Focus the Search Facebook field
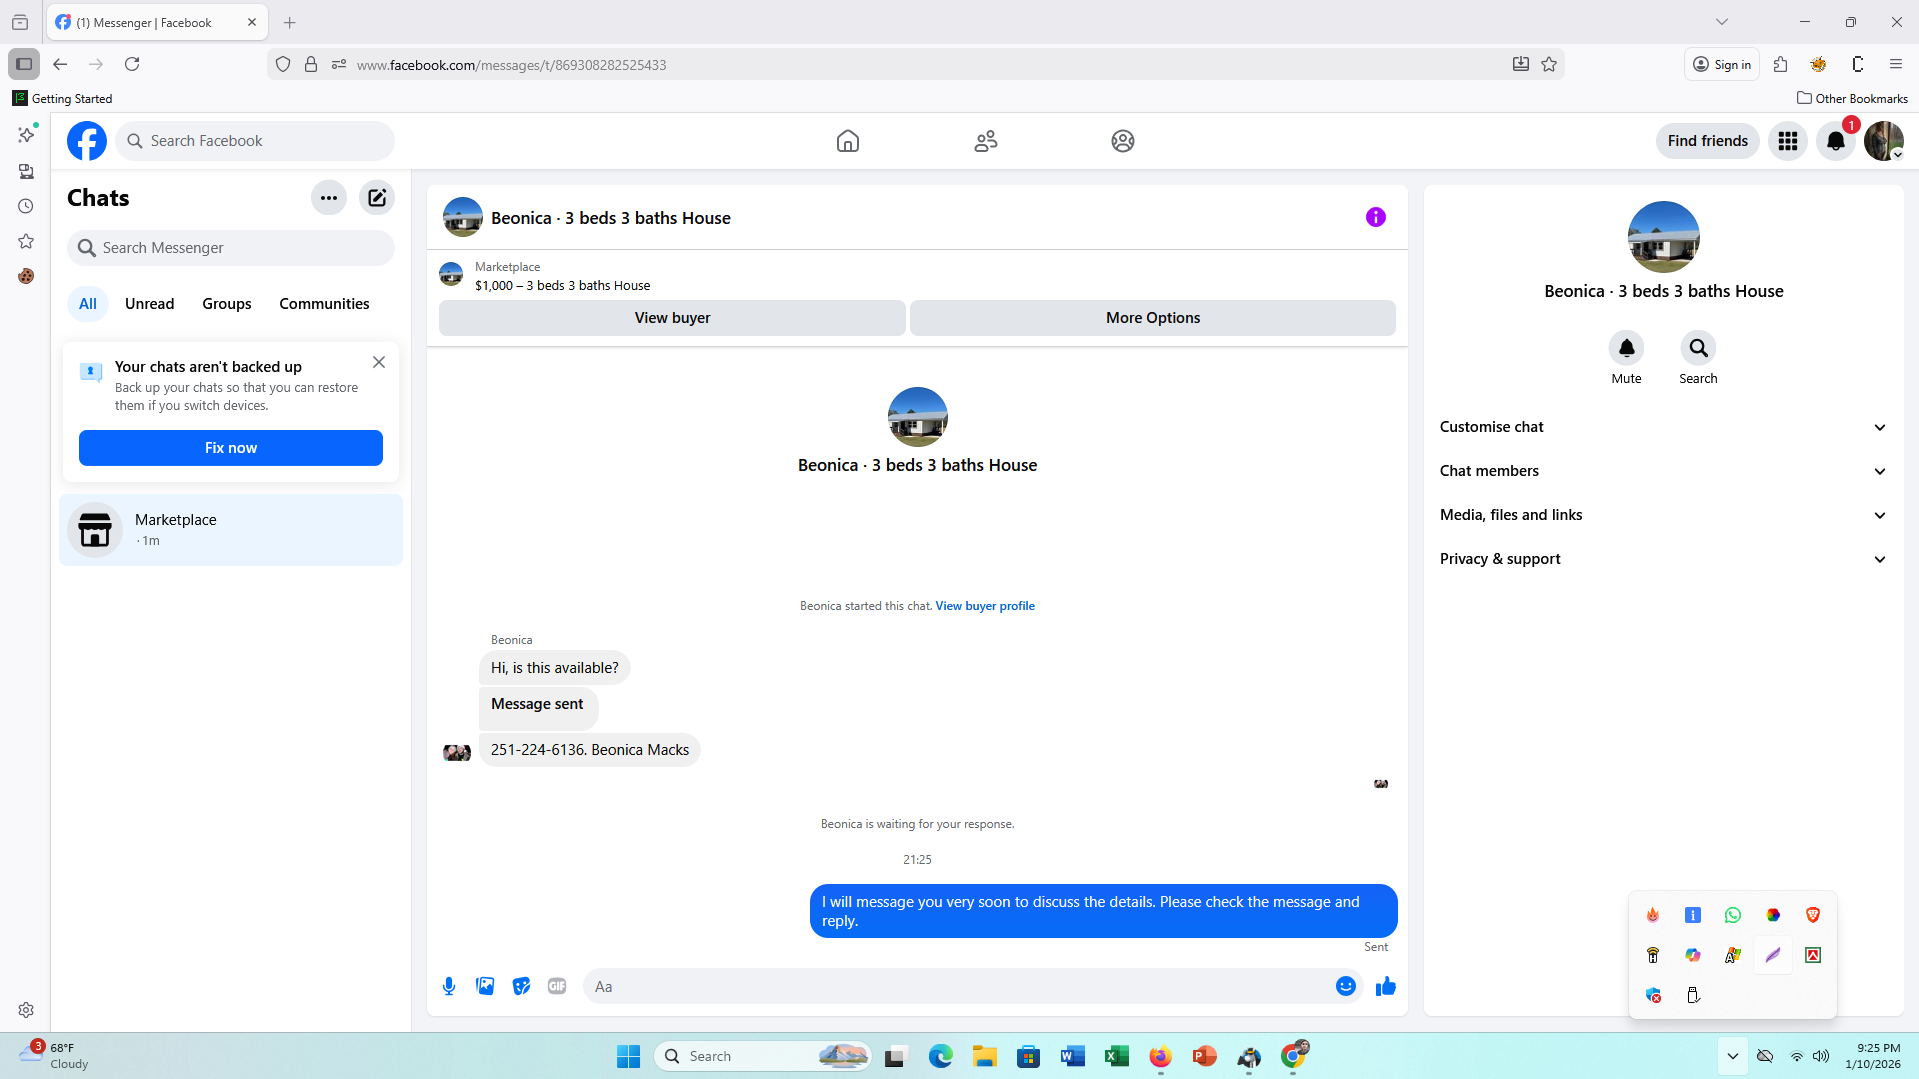Viewport: 1919px width, 1079px height. [x=255, y=141]
